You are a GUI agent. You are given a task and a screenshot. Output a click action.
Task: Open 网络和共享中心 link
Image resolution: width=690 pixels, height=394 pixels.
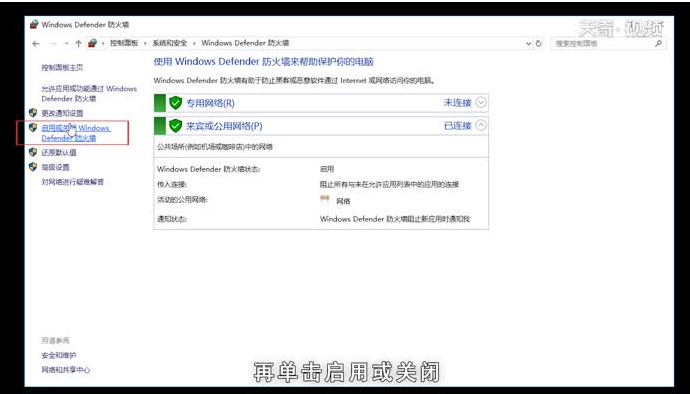(x=66, y=370)
